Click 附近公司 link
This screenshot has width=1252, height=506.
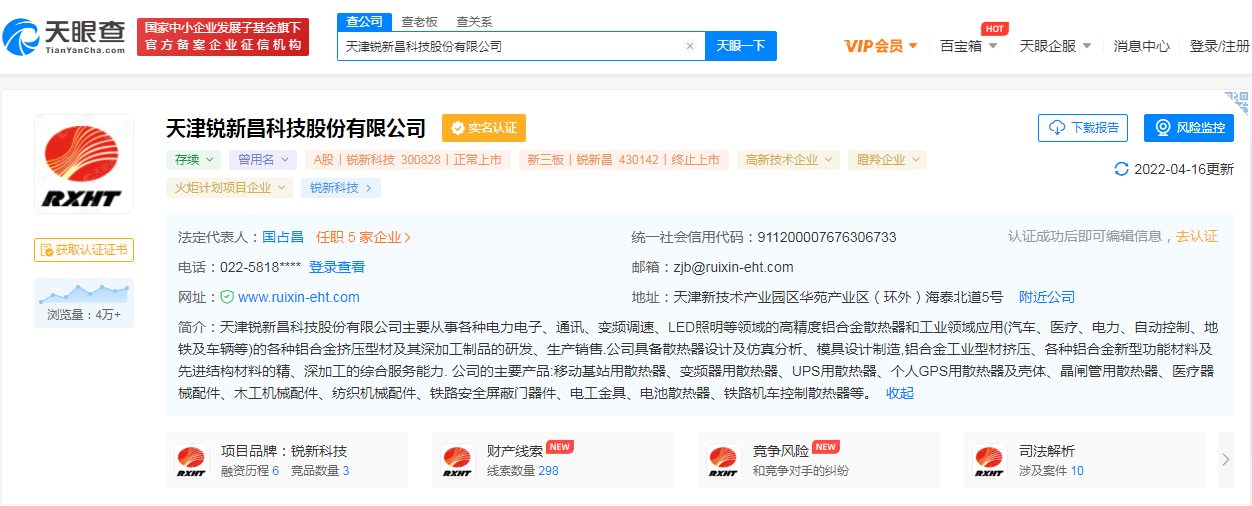tap(1047, 297)
